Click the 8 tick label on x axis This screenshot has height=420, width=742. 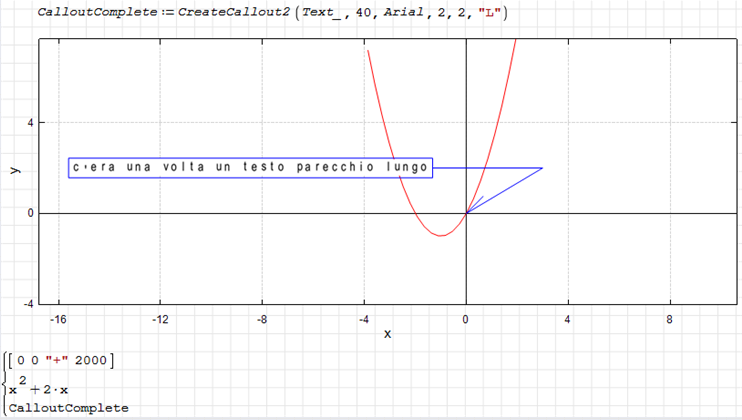click(x=670, y=319)
